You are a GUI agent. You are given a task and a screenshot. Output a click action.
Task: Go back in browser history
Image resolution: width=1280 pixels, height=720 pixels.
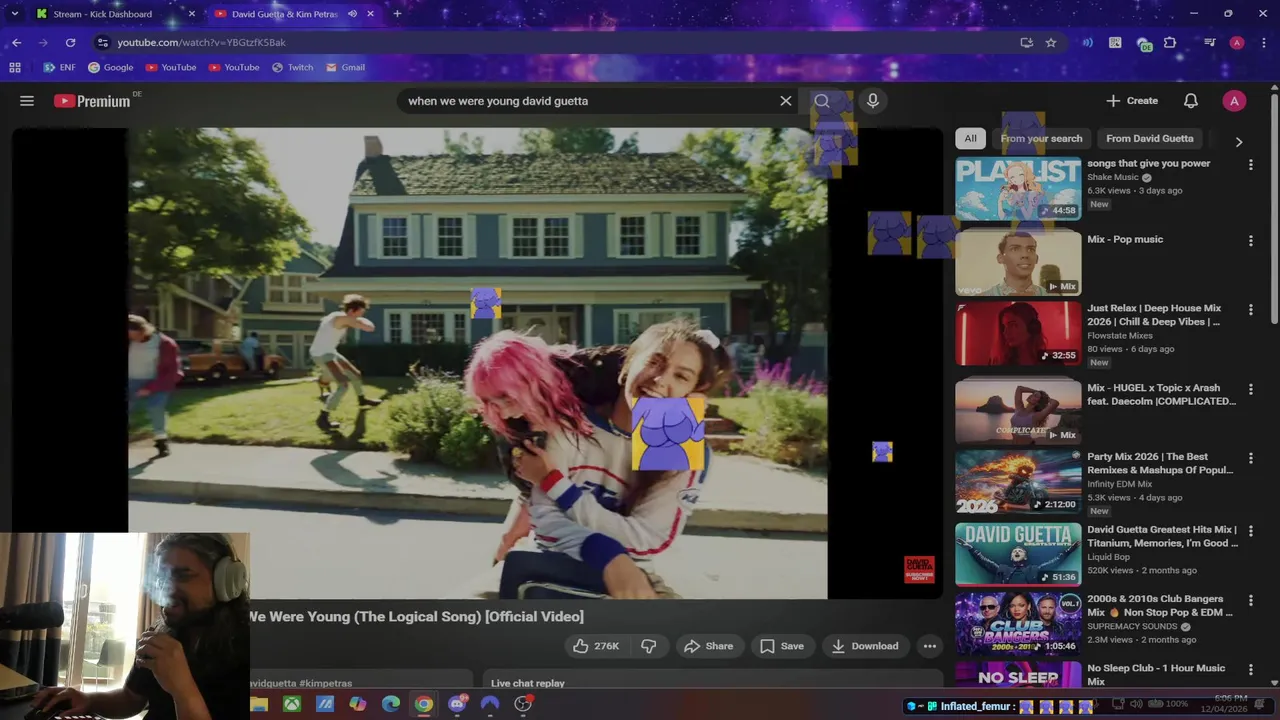point(17,43)
